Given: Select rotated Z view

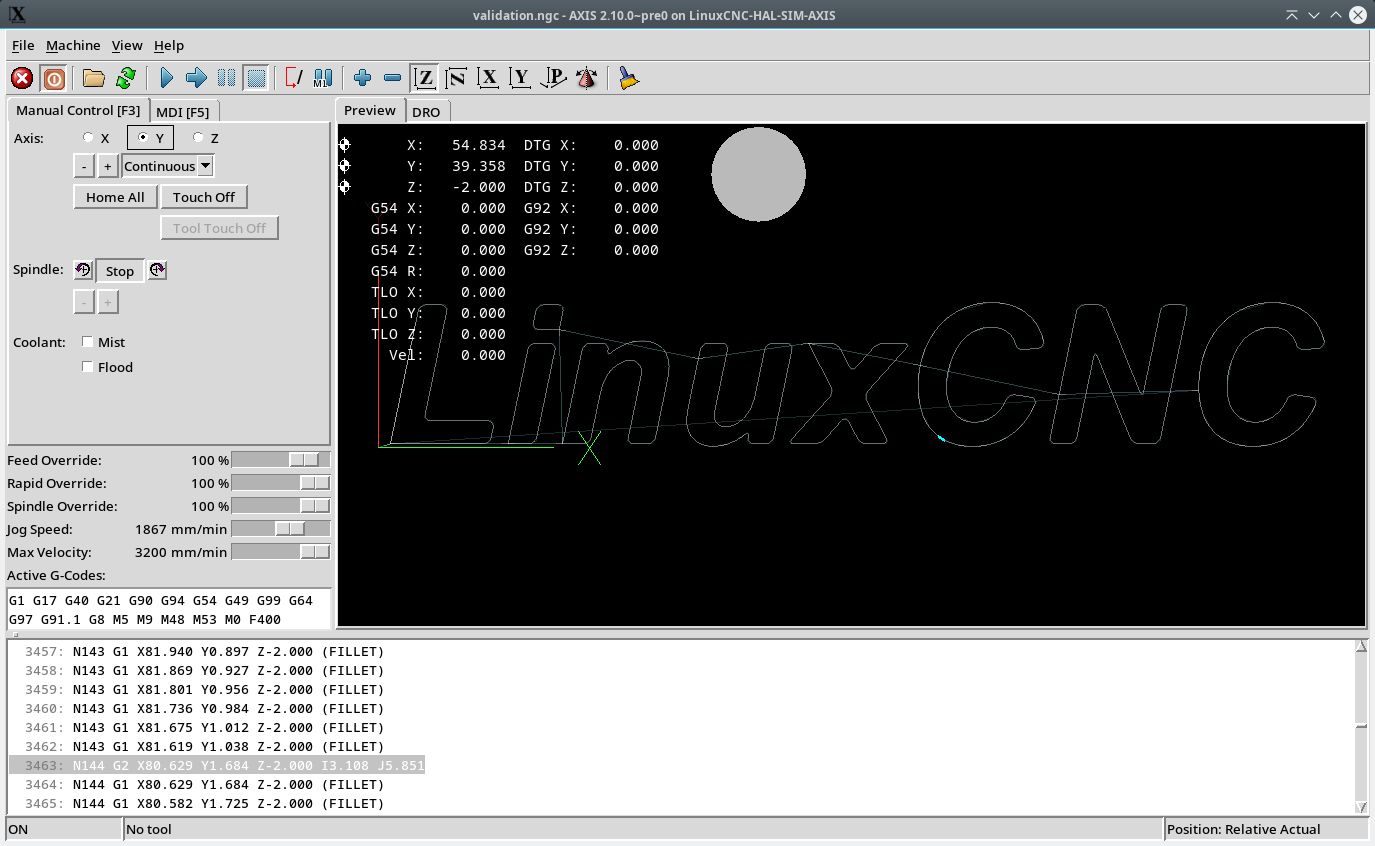Looking at the screenshot, I should (x=456, y=78).
